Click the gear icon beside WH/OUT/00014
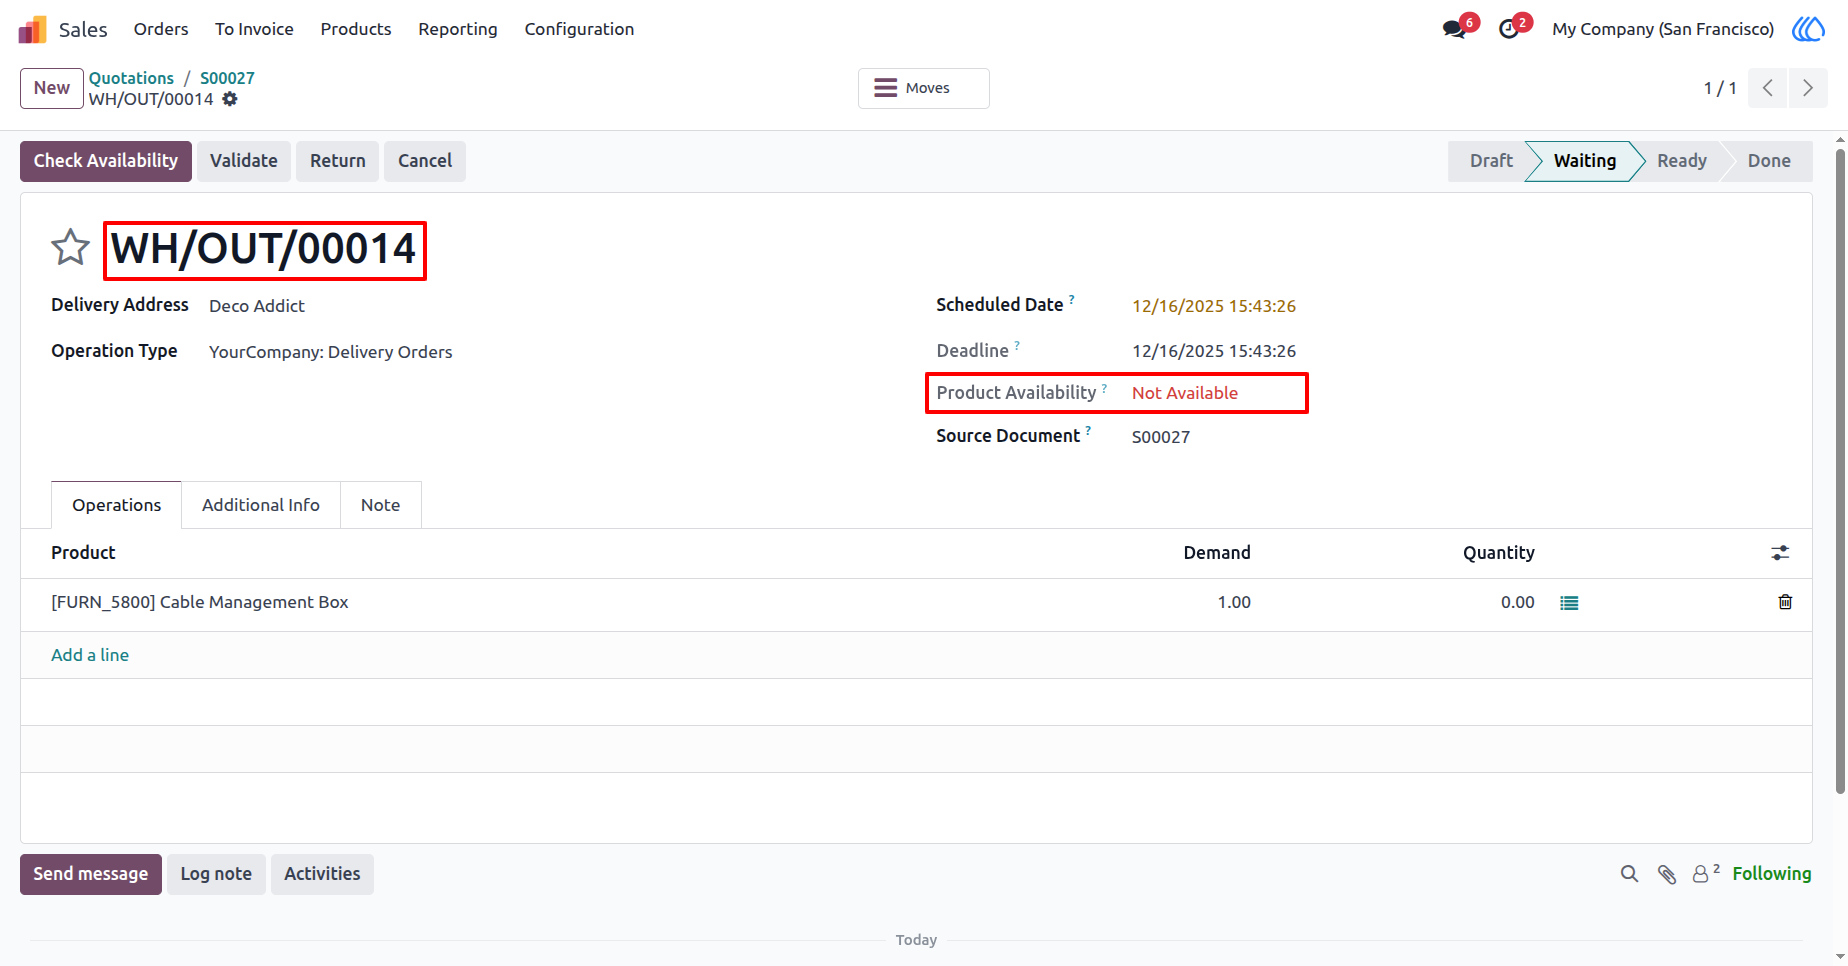The image size is (1848, 966). point(230,99)
